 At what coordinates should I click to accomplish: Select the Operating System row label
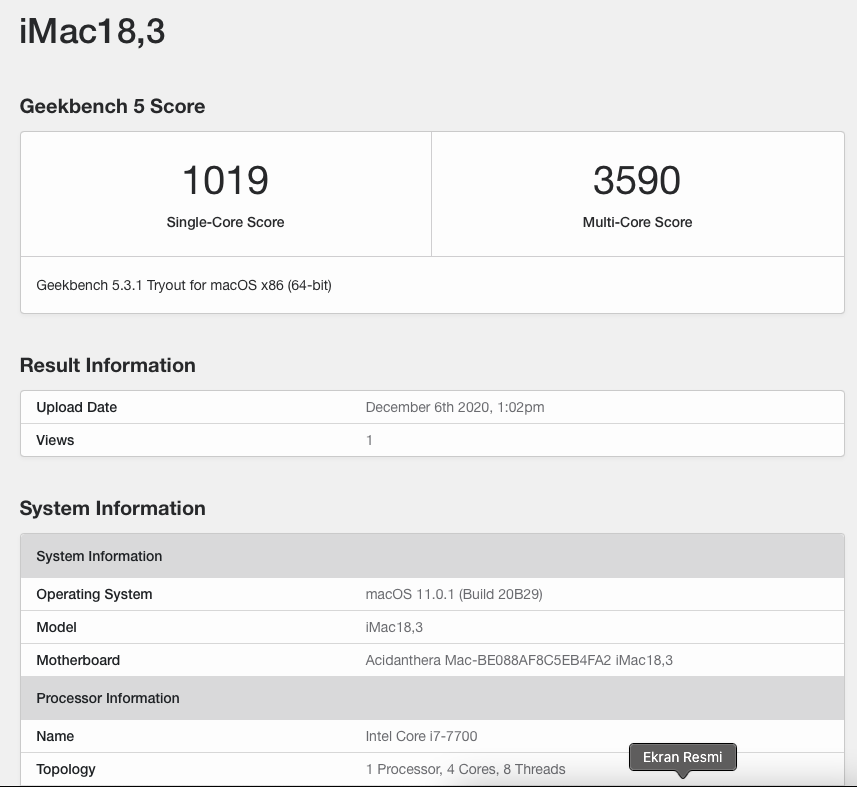(x=94, y=594)
